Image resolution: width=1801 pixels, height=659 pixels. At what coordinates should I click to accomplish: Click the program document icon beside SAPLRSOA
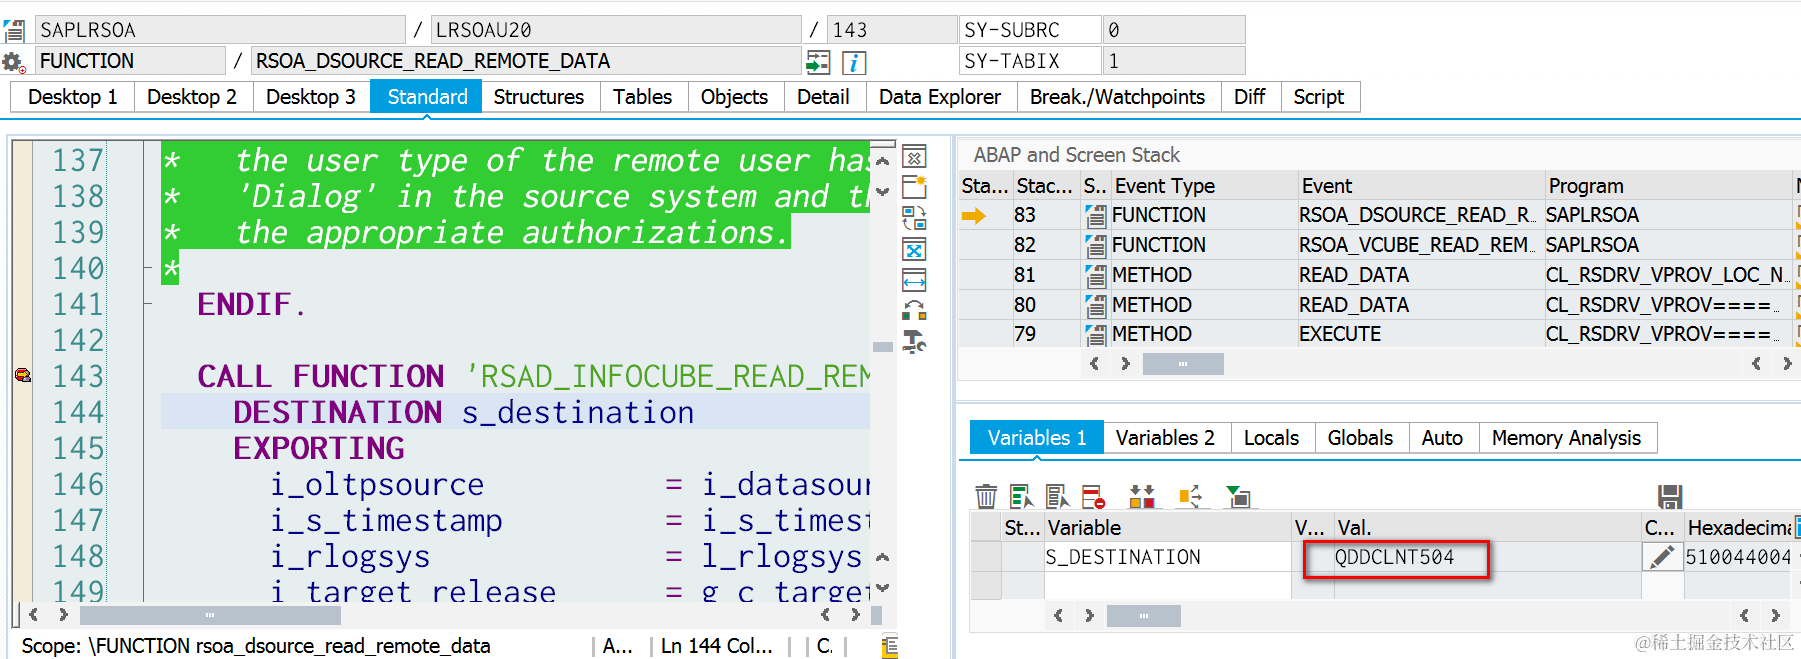pyautogui.click(x=14, y=30)
